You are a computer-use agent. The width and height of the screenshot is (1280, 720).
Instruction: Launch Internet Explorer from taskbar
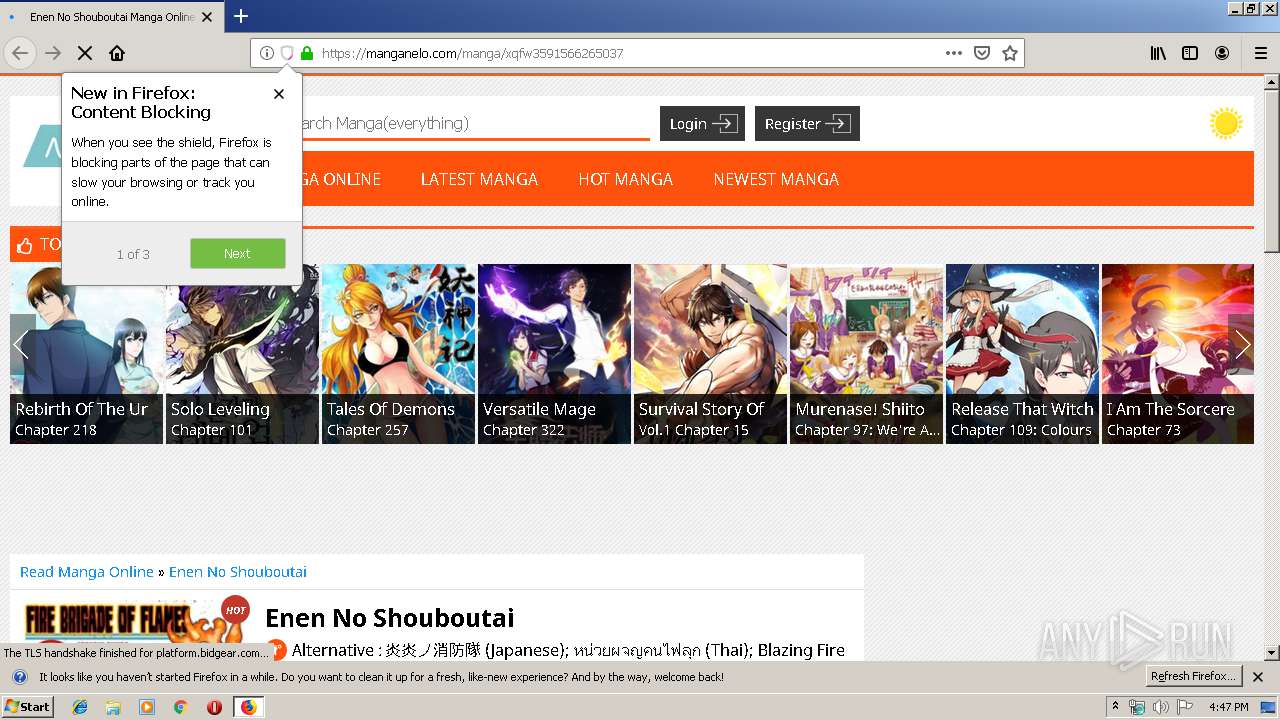(80, 707)
